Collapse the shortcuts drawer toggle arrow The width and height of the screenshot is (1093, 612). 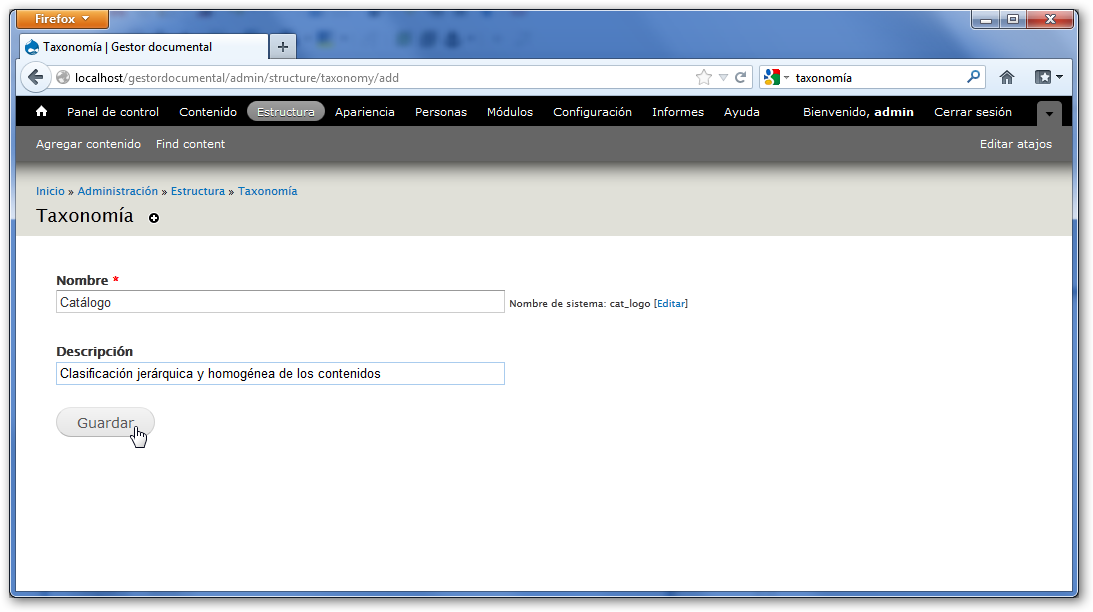pos(1048,113)
